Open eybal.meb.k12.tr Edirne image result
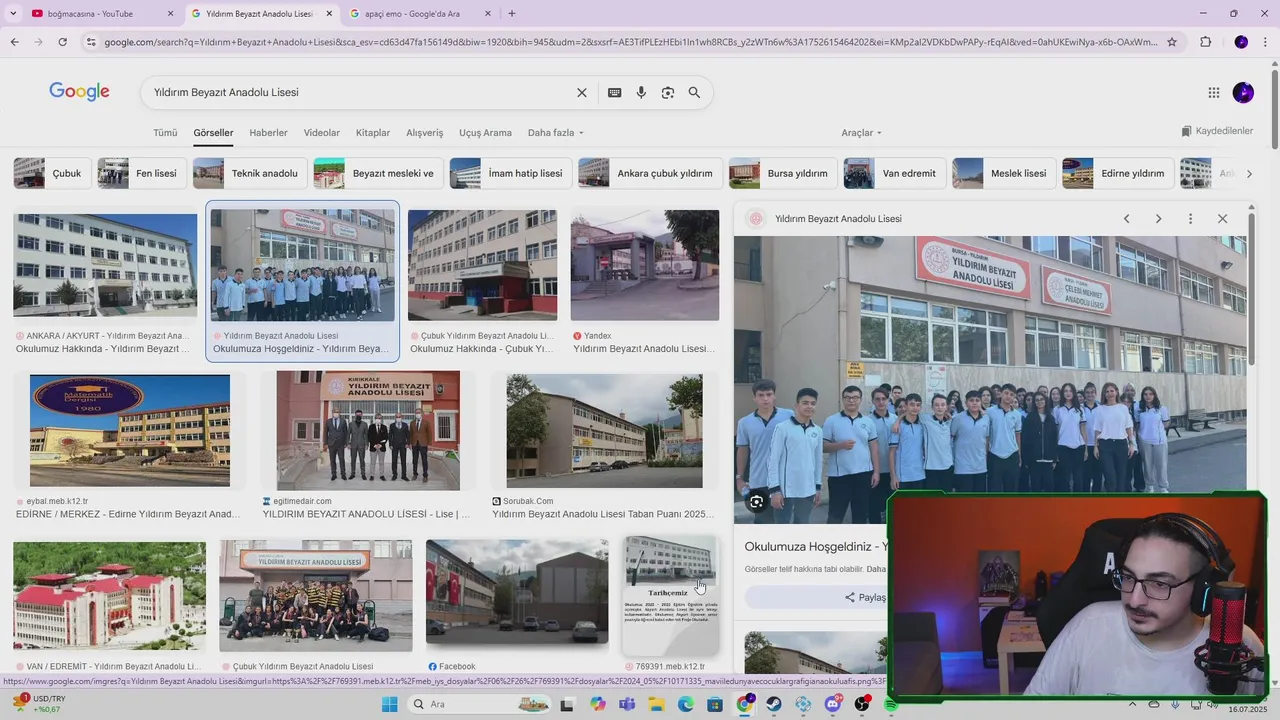This screenshot has height=720, width=1280. point(130,430)
